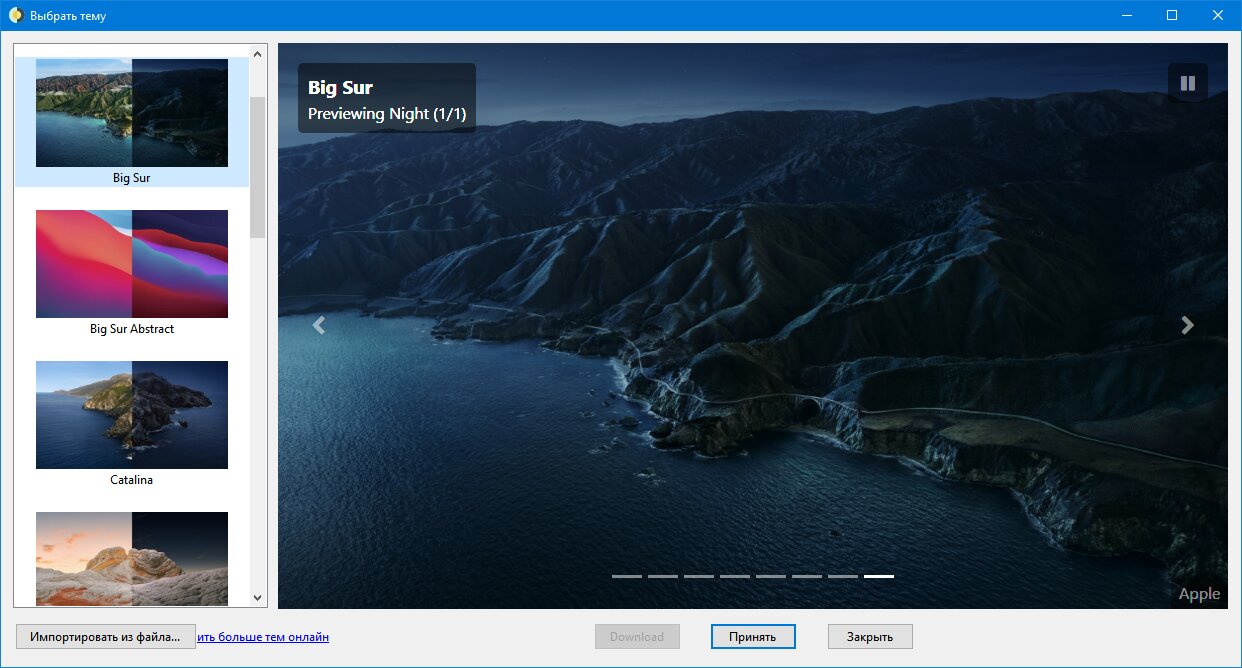Image resolution: width=1242 pixels, height=668 pixels.
Task: Click the theme list scrollbar thumb
Action: (x=258, y=167)
